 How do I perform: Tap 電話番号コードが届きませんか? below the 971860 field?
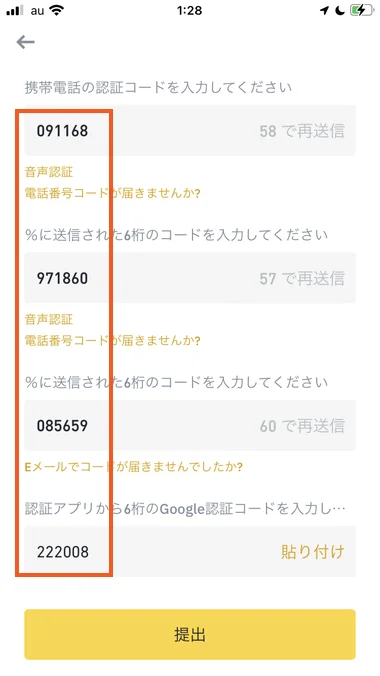point(113,341)
